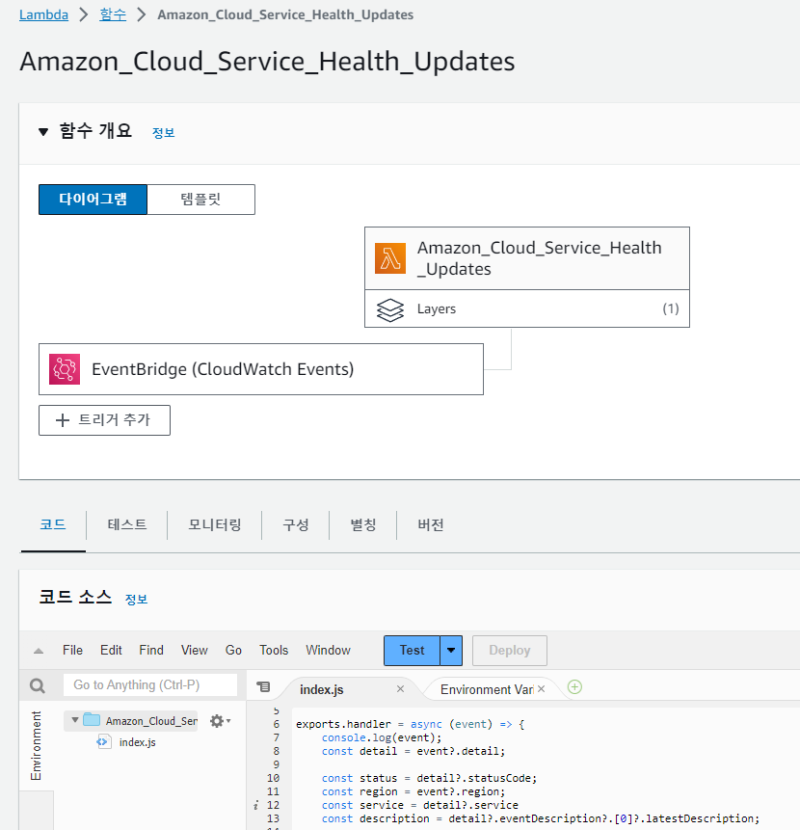800x830 pixels.
Task: Click the EventBridge trigger icon
Action: click(64, 369)
